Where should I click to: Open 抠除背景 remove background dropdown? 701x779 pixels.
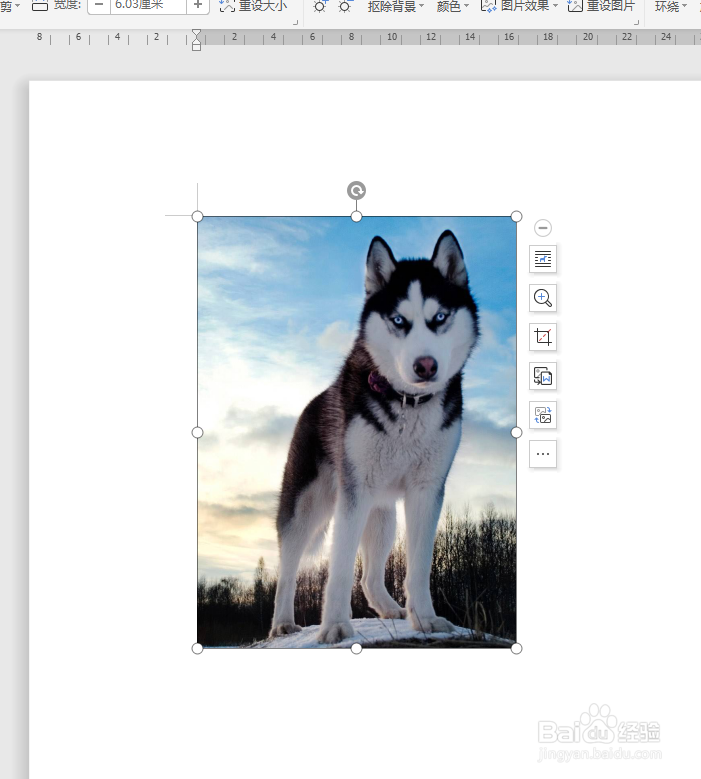396,6
